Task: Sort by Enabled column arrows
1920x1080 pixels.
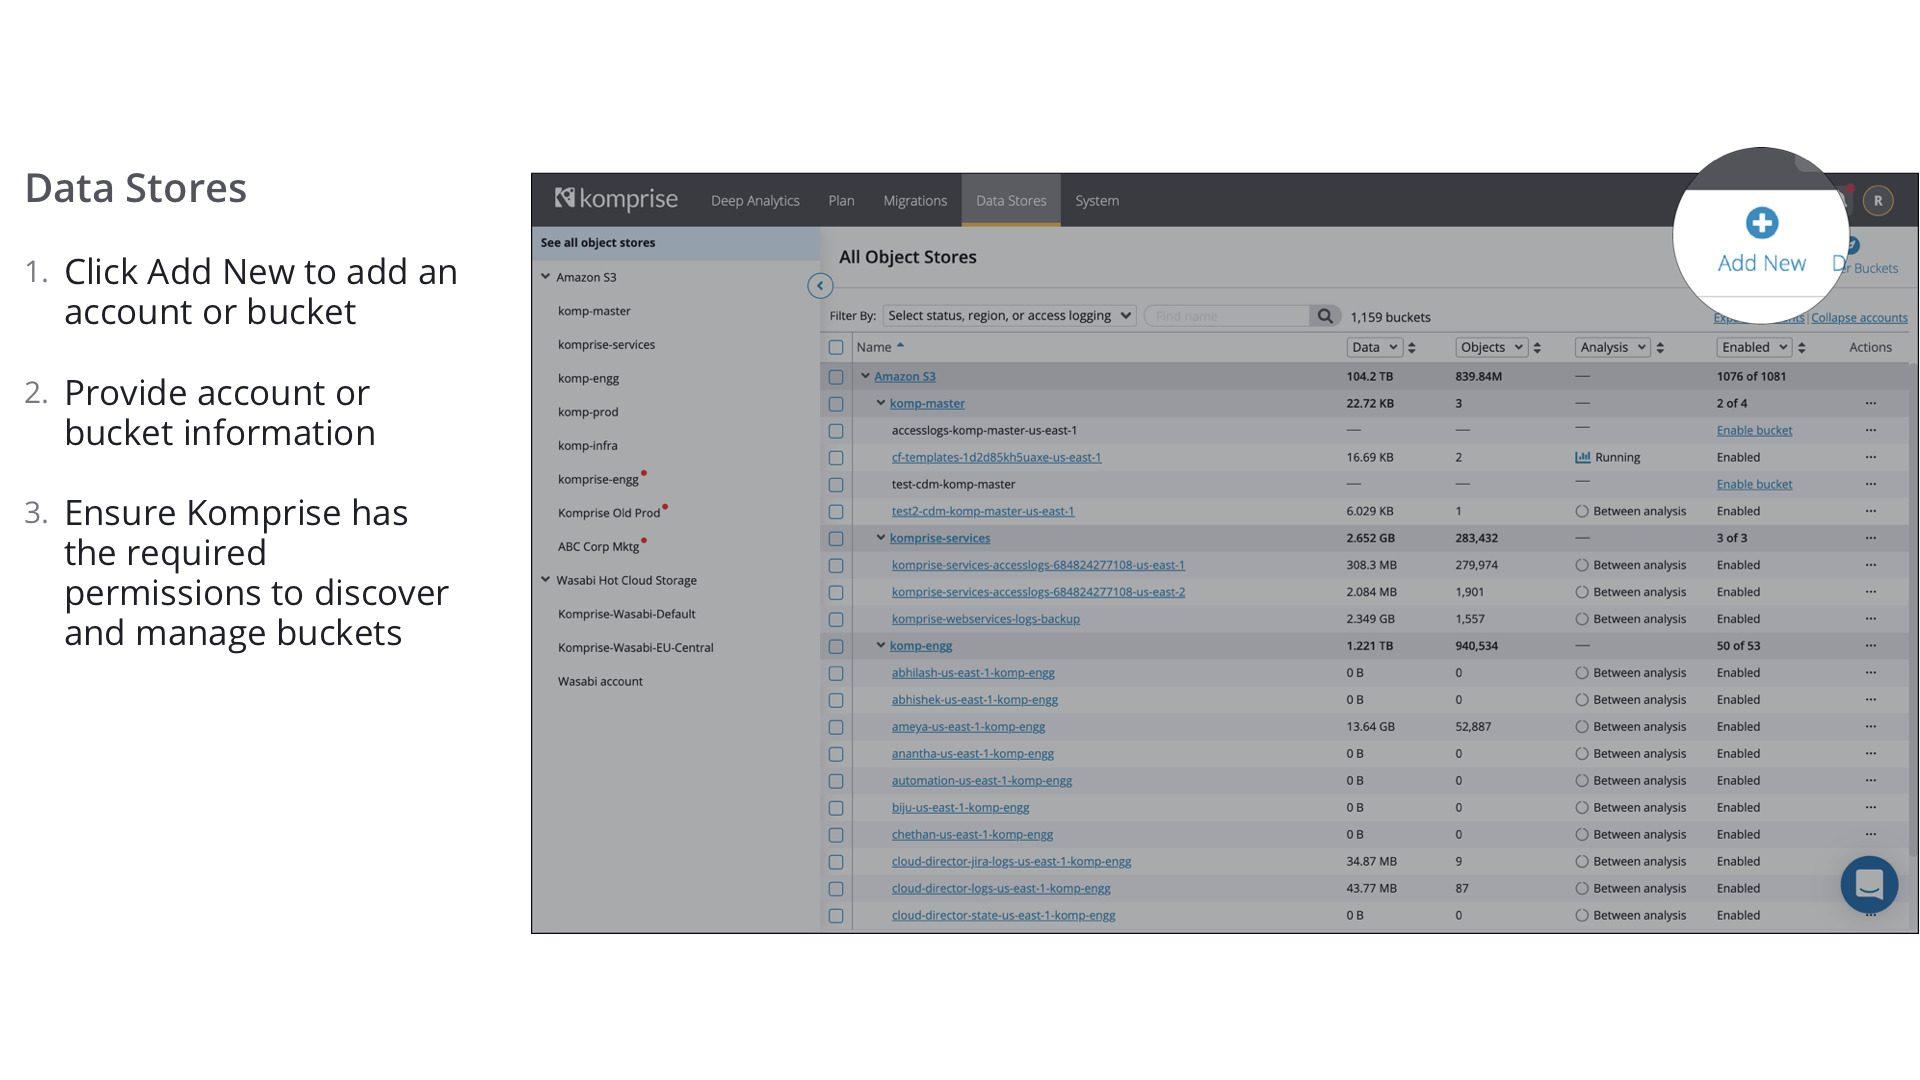Action: (1802, 348)
